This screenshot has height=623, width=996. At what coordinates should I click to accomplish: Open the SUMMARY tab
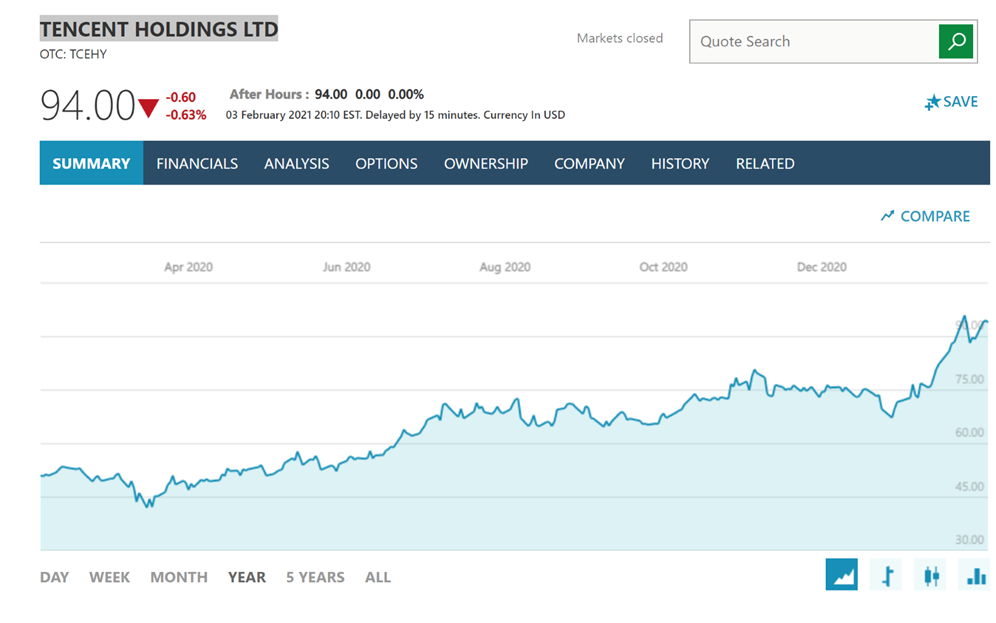91,163
